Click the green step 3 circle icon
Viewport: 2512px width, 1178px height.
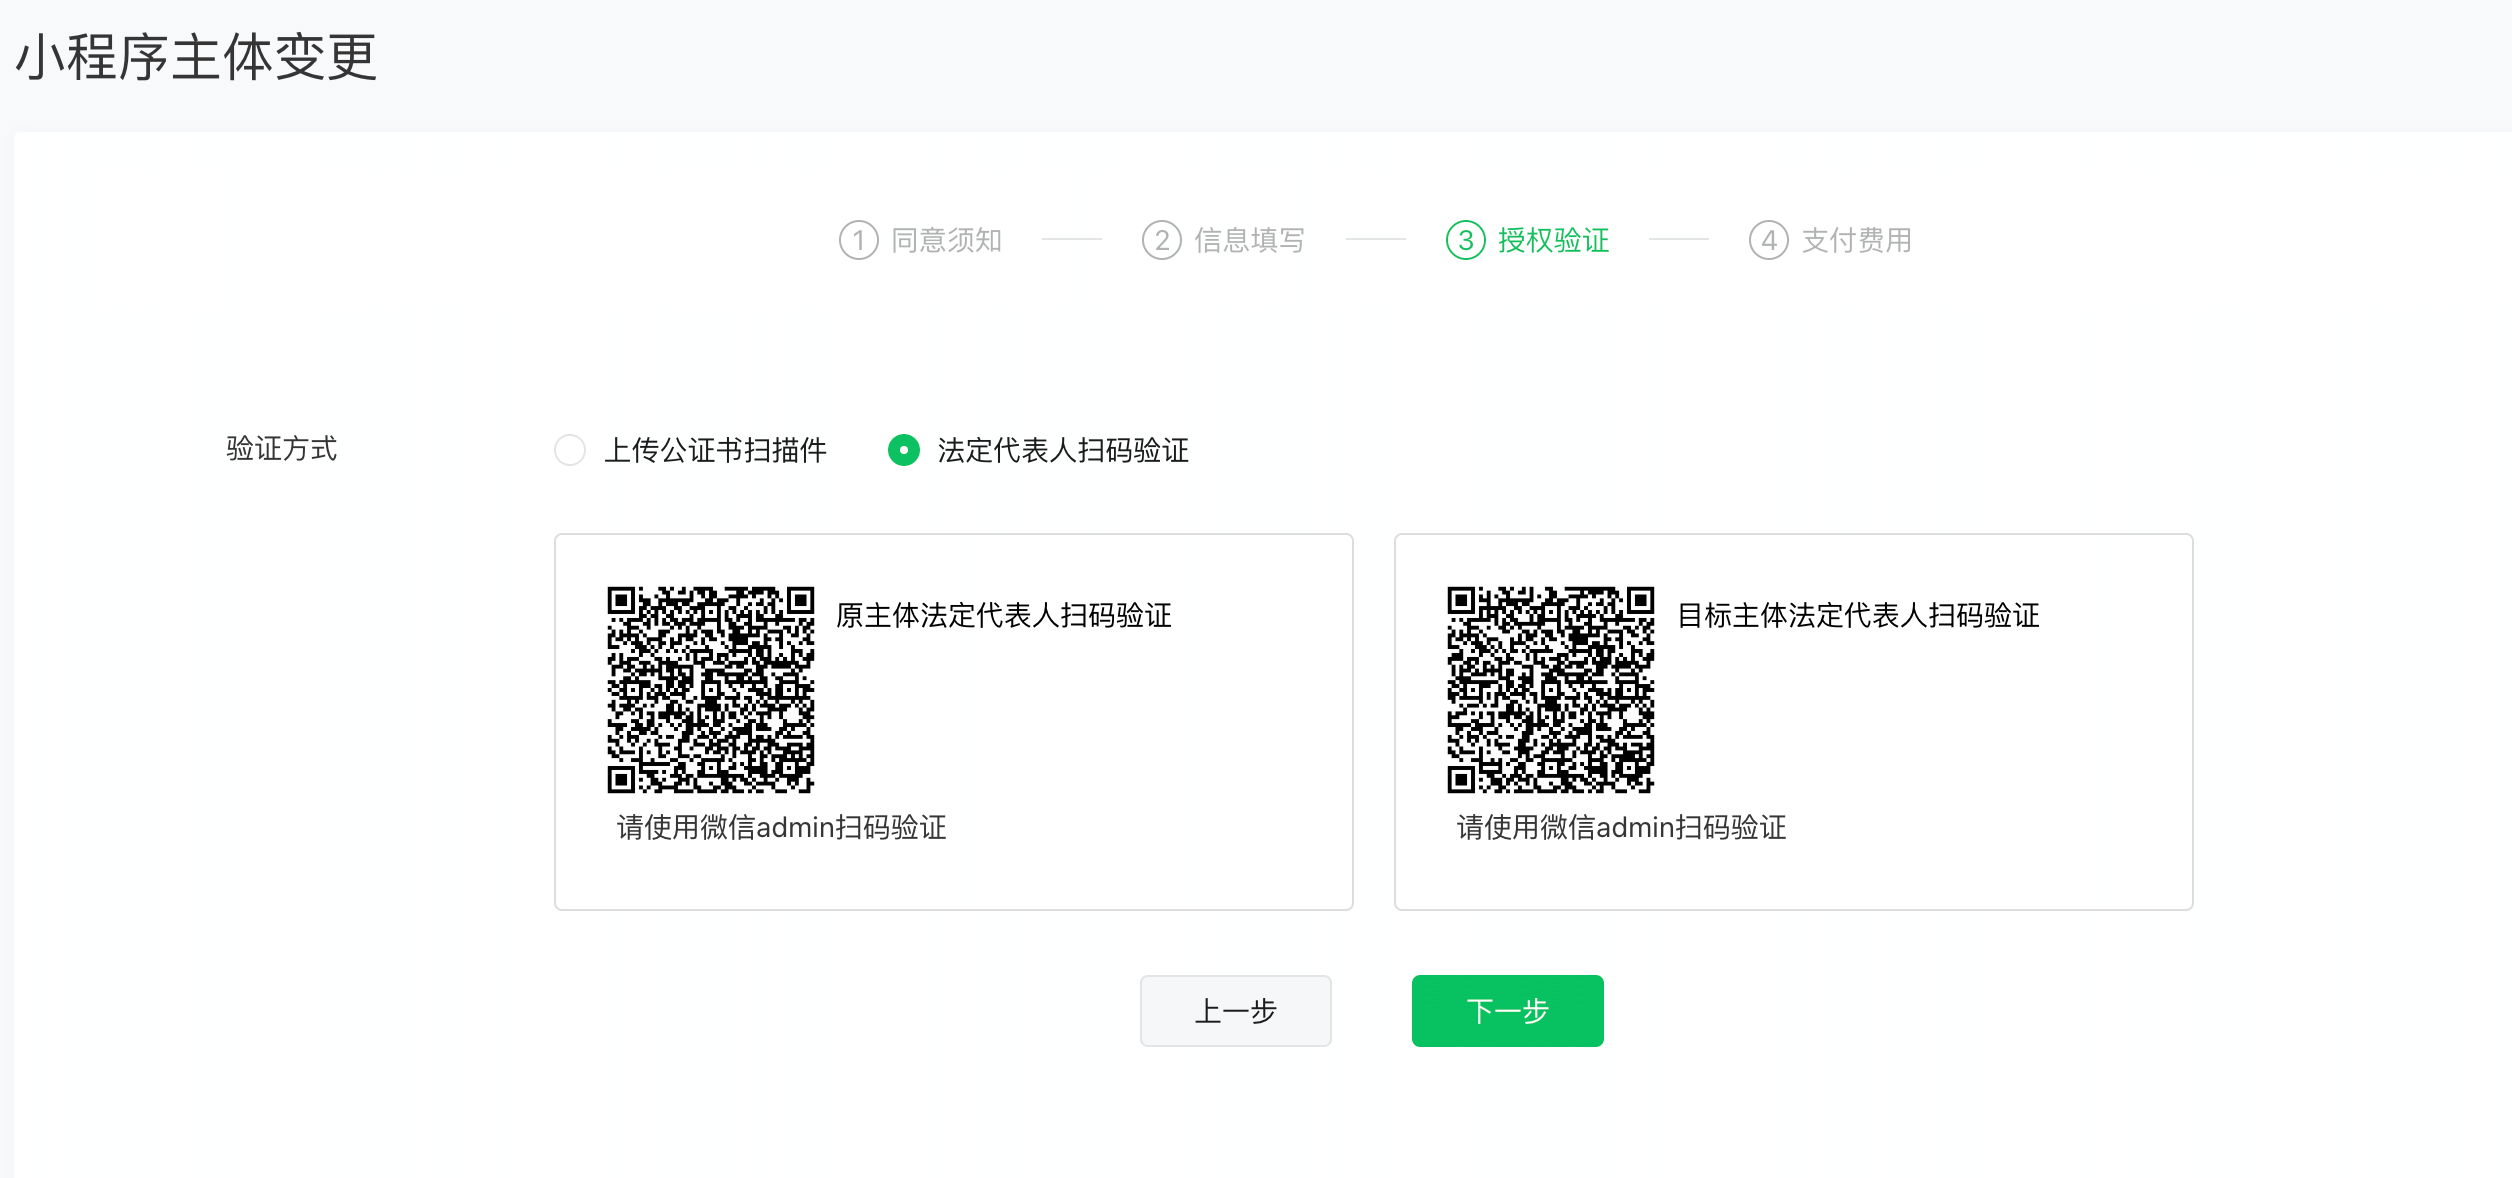pos(1465,240)
